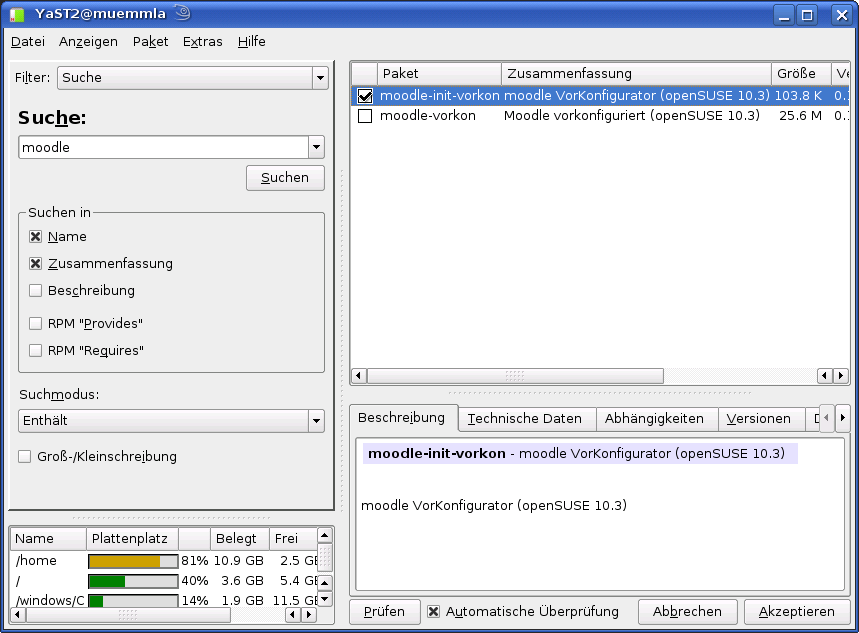Screen dimensions: 859x633
Task: Click the Akzeptieren button
Action: 797,612
